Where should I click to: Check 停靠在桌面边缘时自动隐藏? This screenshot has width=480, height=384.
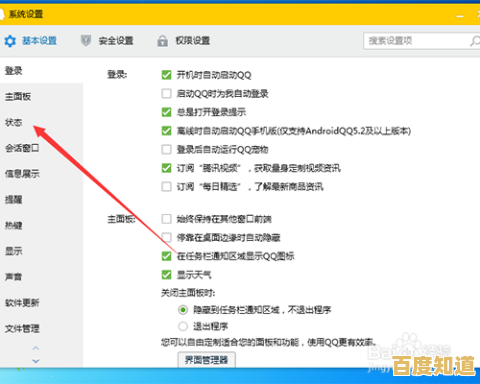tap(166, 237)
